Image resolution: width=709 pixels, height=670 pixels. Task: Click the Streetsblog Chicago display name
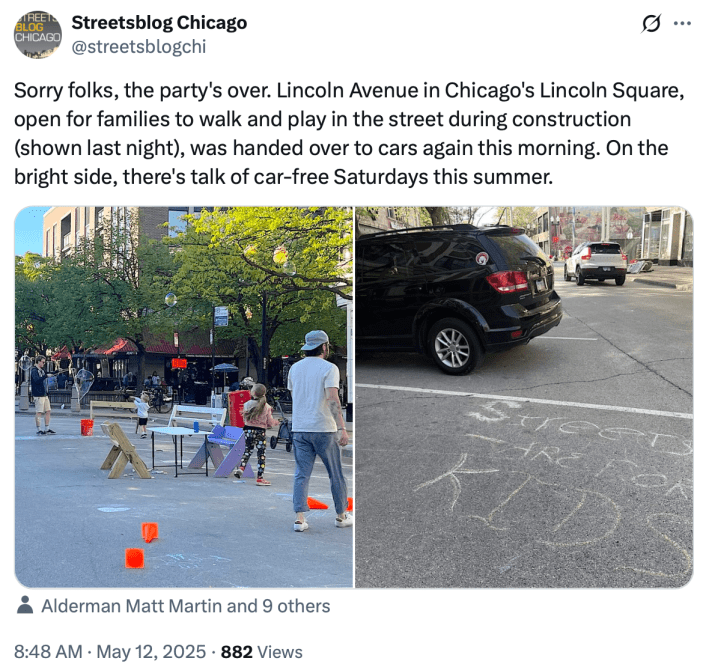coord(159,23)
